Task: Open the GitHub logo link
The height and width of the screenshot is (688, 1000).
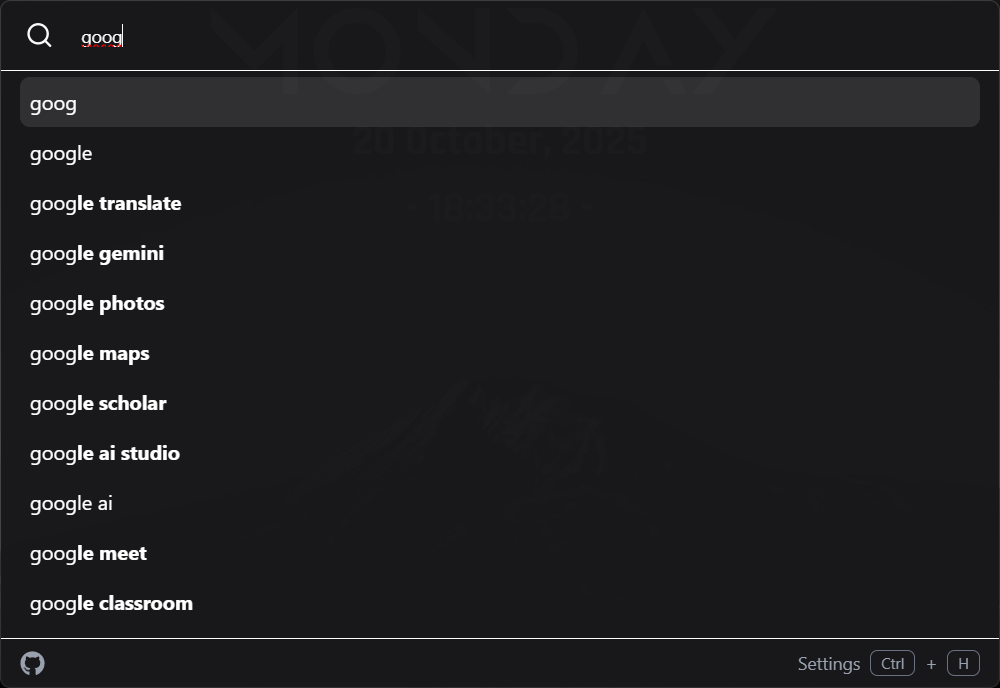Action: coord(33,663)
